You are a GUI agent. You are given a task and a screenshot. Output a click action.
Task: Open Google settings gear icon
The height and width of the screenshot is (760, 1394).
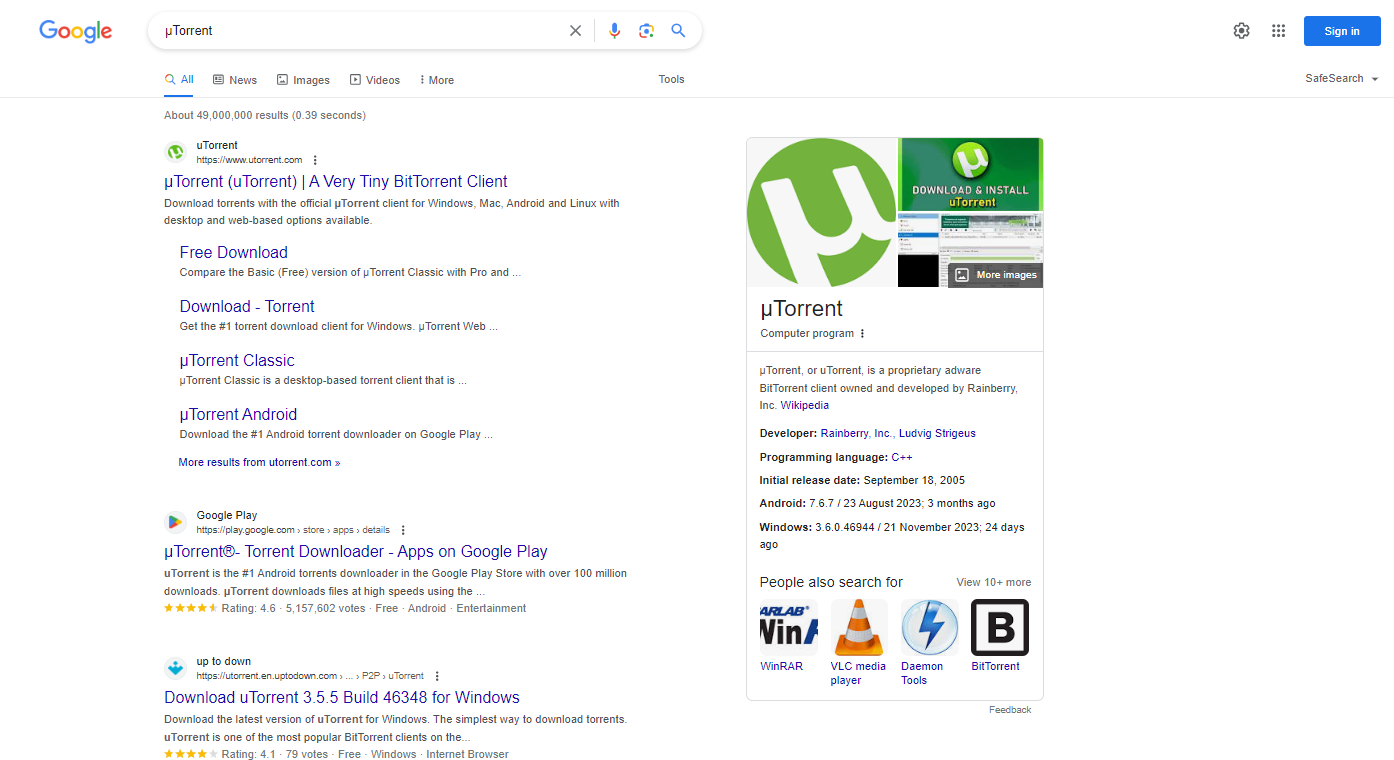1241,31
